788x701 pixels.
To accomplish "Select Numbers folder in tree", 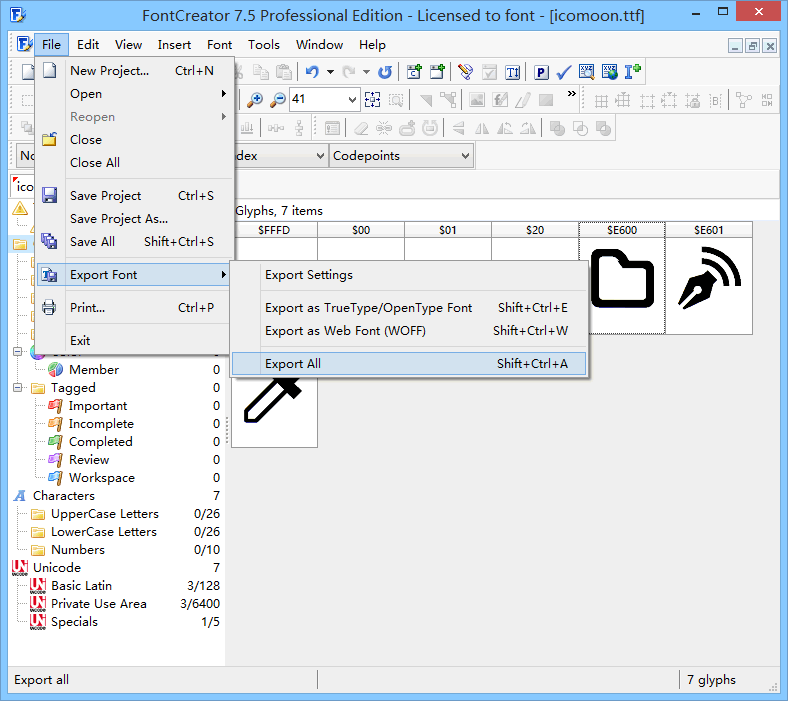I will (x=78, y=550).
